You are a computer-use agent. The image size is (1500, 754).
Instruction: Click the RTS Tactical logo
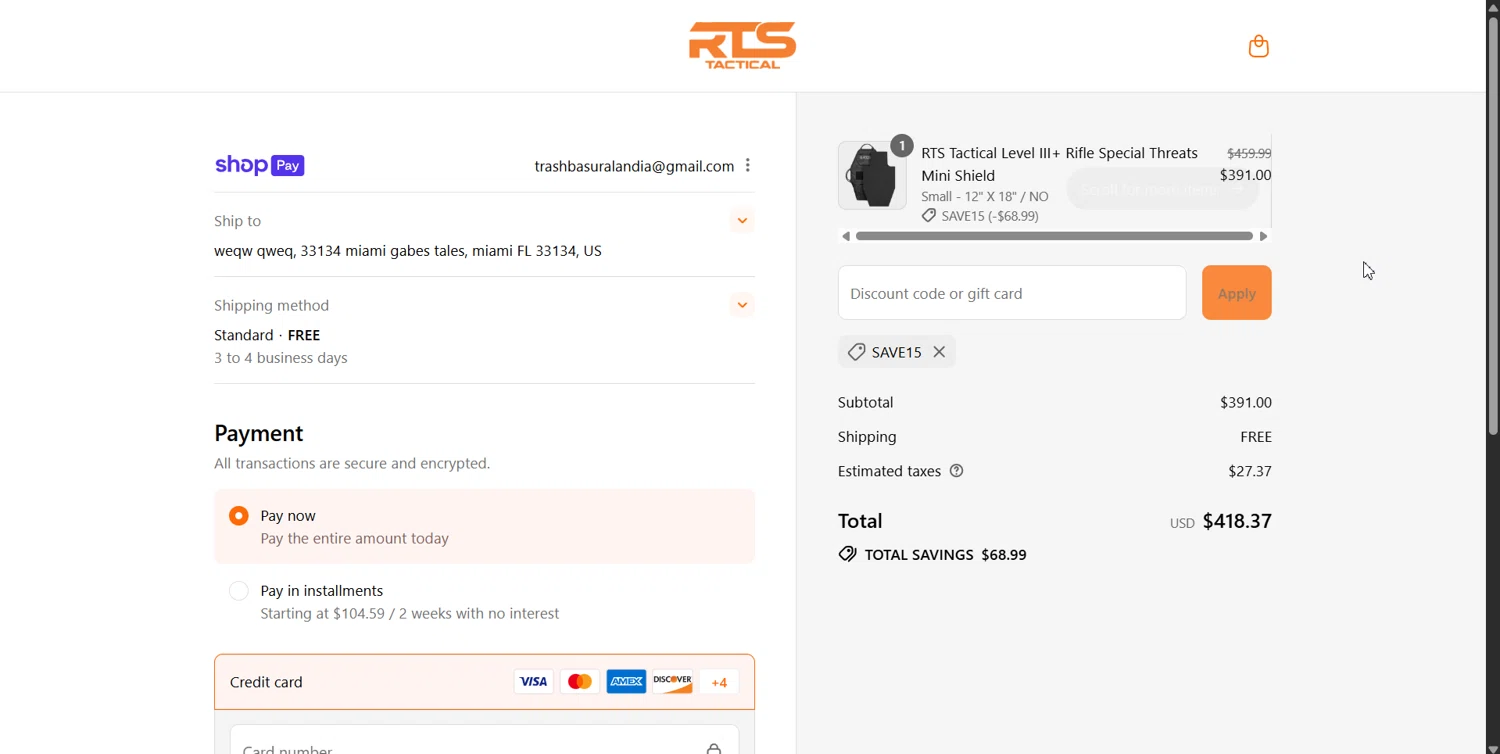[x=742, y=46]
